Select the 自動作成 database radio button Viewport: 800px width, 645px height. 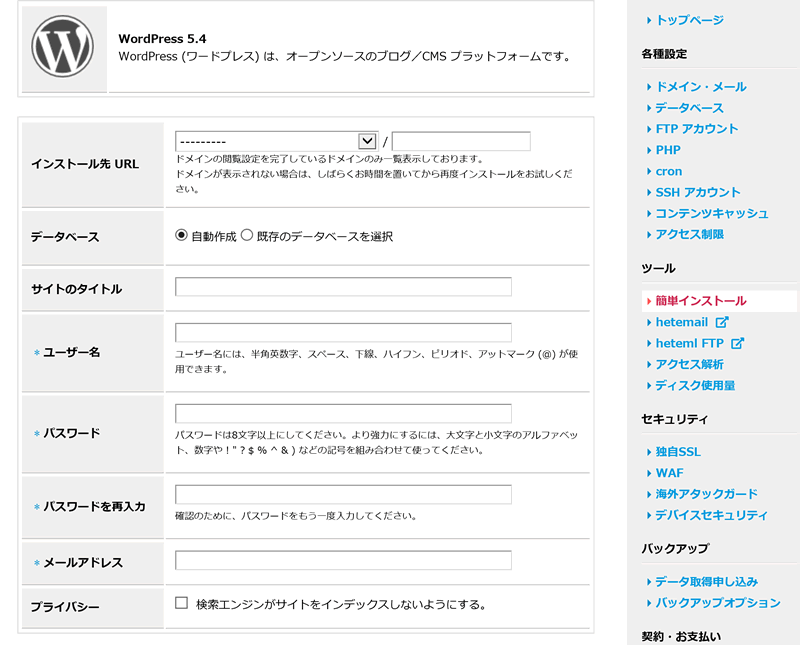pyautogui.click(x=181, y=236)
